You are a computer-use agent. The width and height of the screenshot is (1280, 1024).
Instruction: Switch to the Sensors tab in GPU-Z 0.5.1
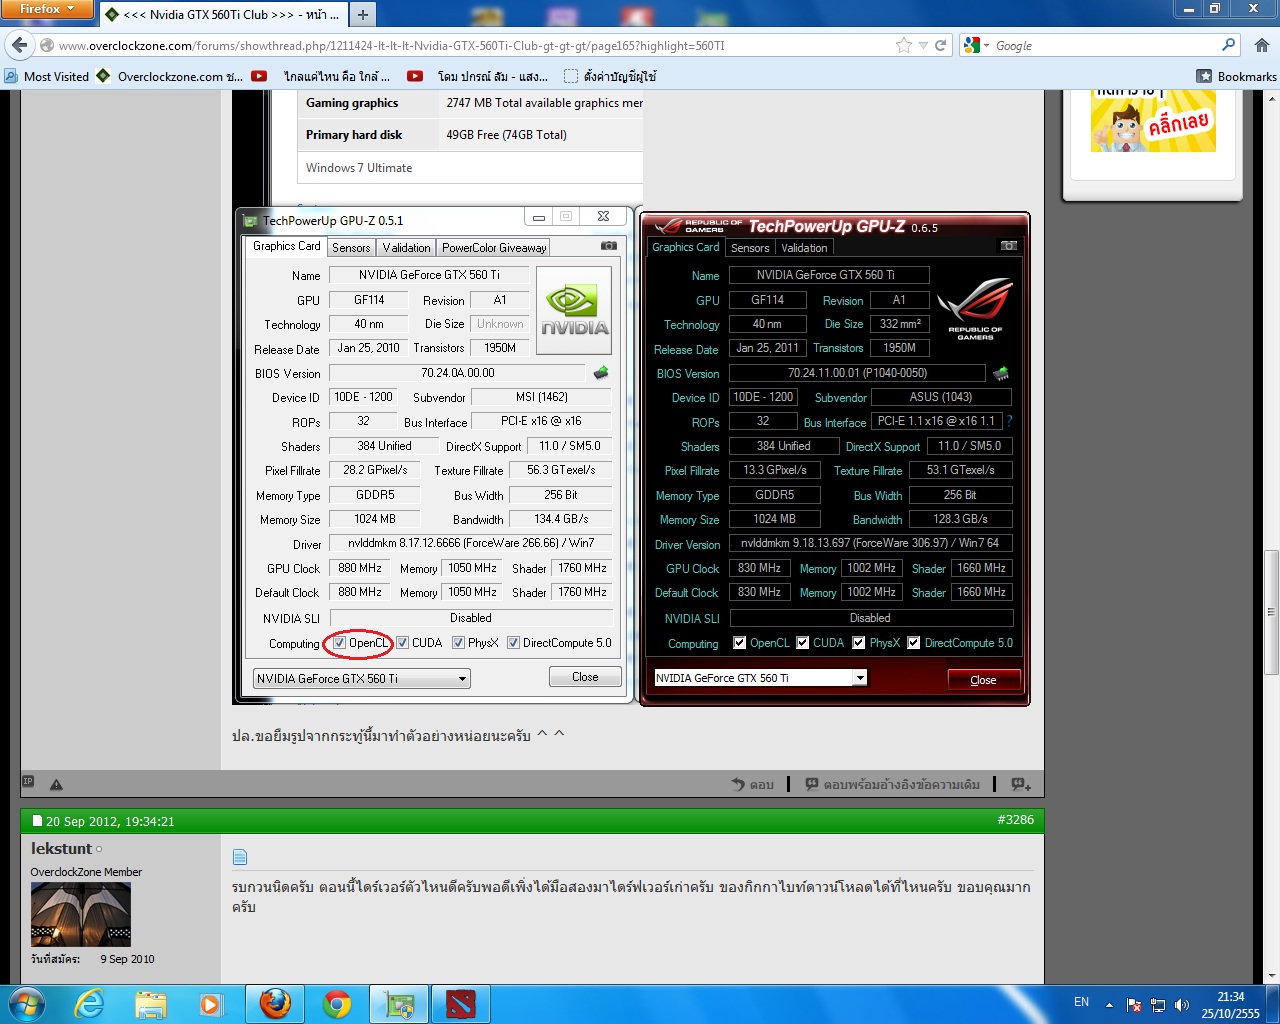pos(351,247)
